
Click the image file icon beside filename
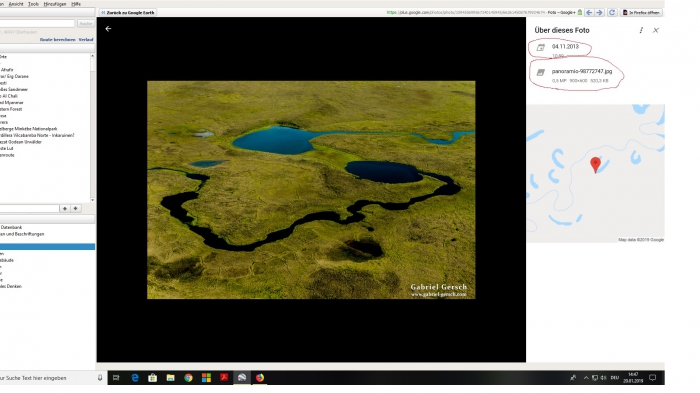541,72
